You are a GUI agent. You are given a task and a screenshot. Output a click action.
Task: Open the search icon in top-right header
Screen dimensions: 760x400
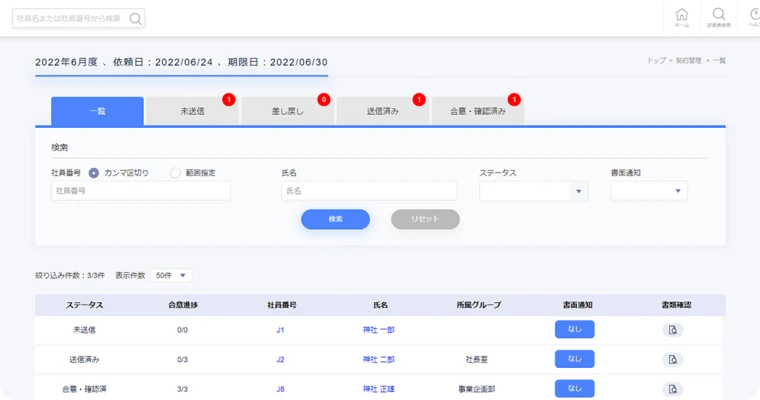coord(718,17)
